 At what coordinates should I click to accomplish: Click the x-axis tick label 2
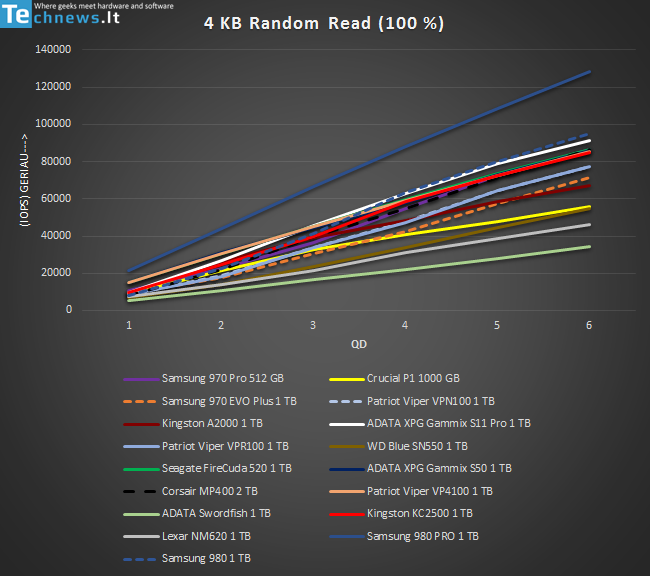click(221, 325)
